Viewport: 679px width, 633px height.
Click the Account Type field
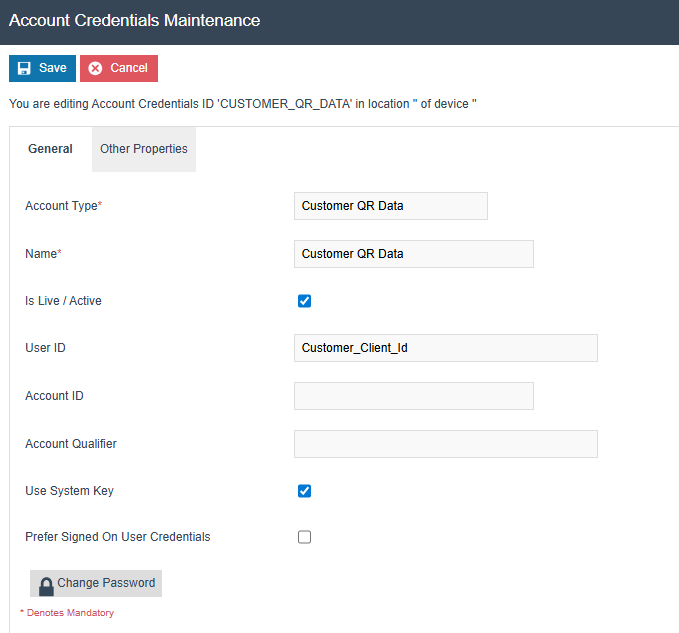[391, 206]
